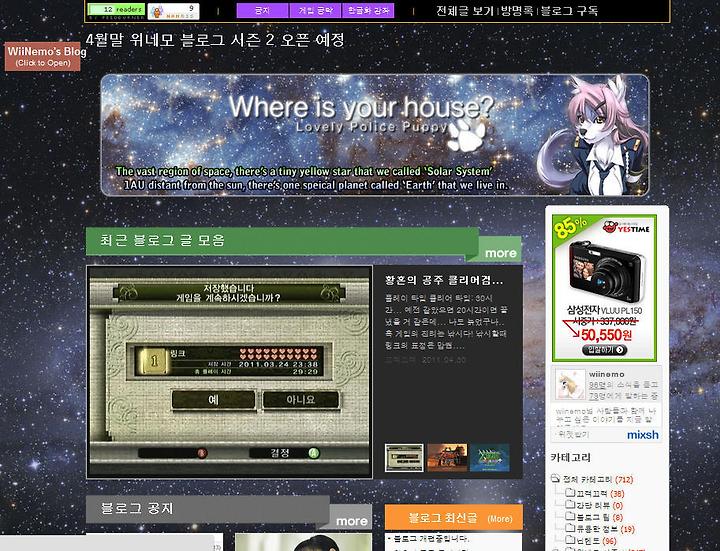Image resolution: width=720 pixels, height=551 pixels.
Task: Click the post excerpt text under the title
Action: click(446, 321)
